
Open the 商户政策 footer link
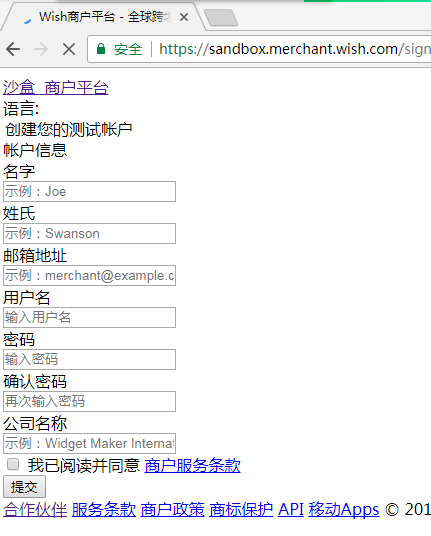pos(172,510)
